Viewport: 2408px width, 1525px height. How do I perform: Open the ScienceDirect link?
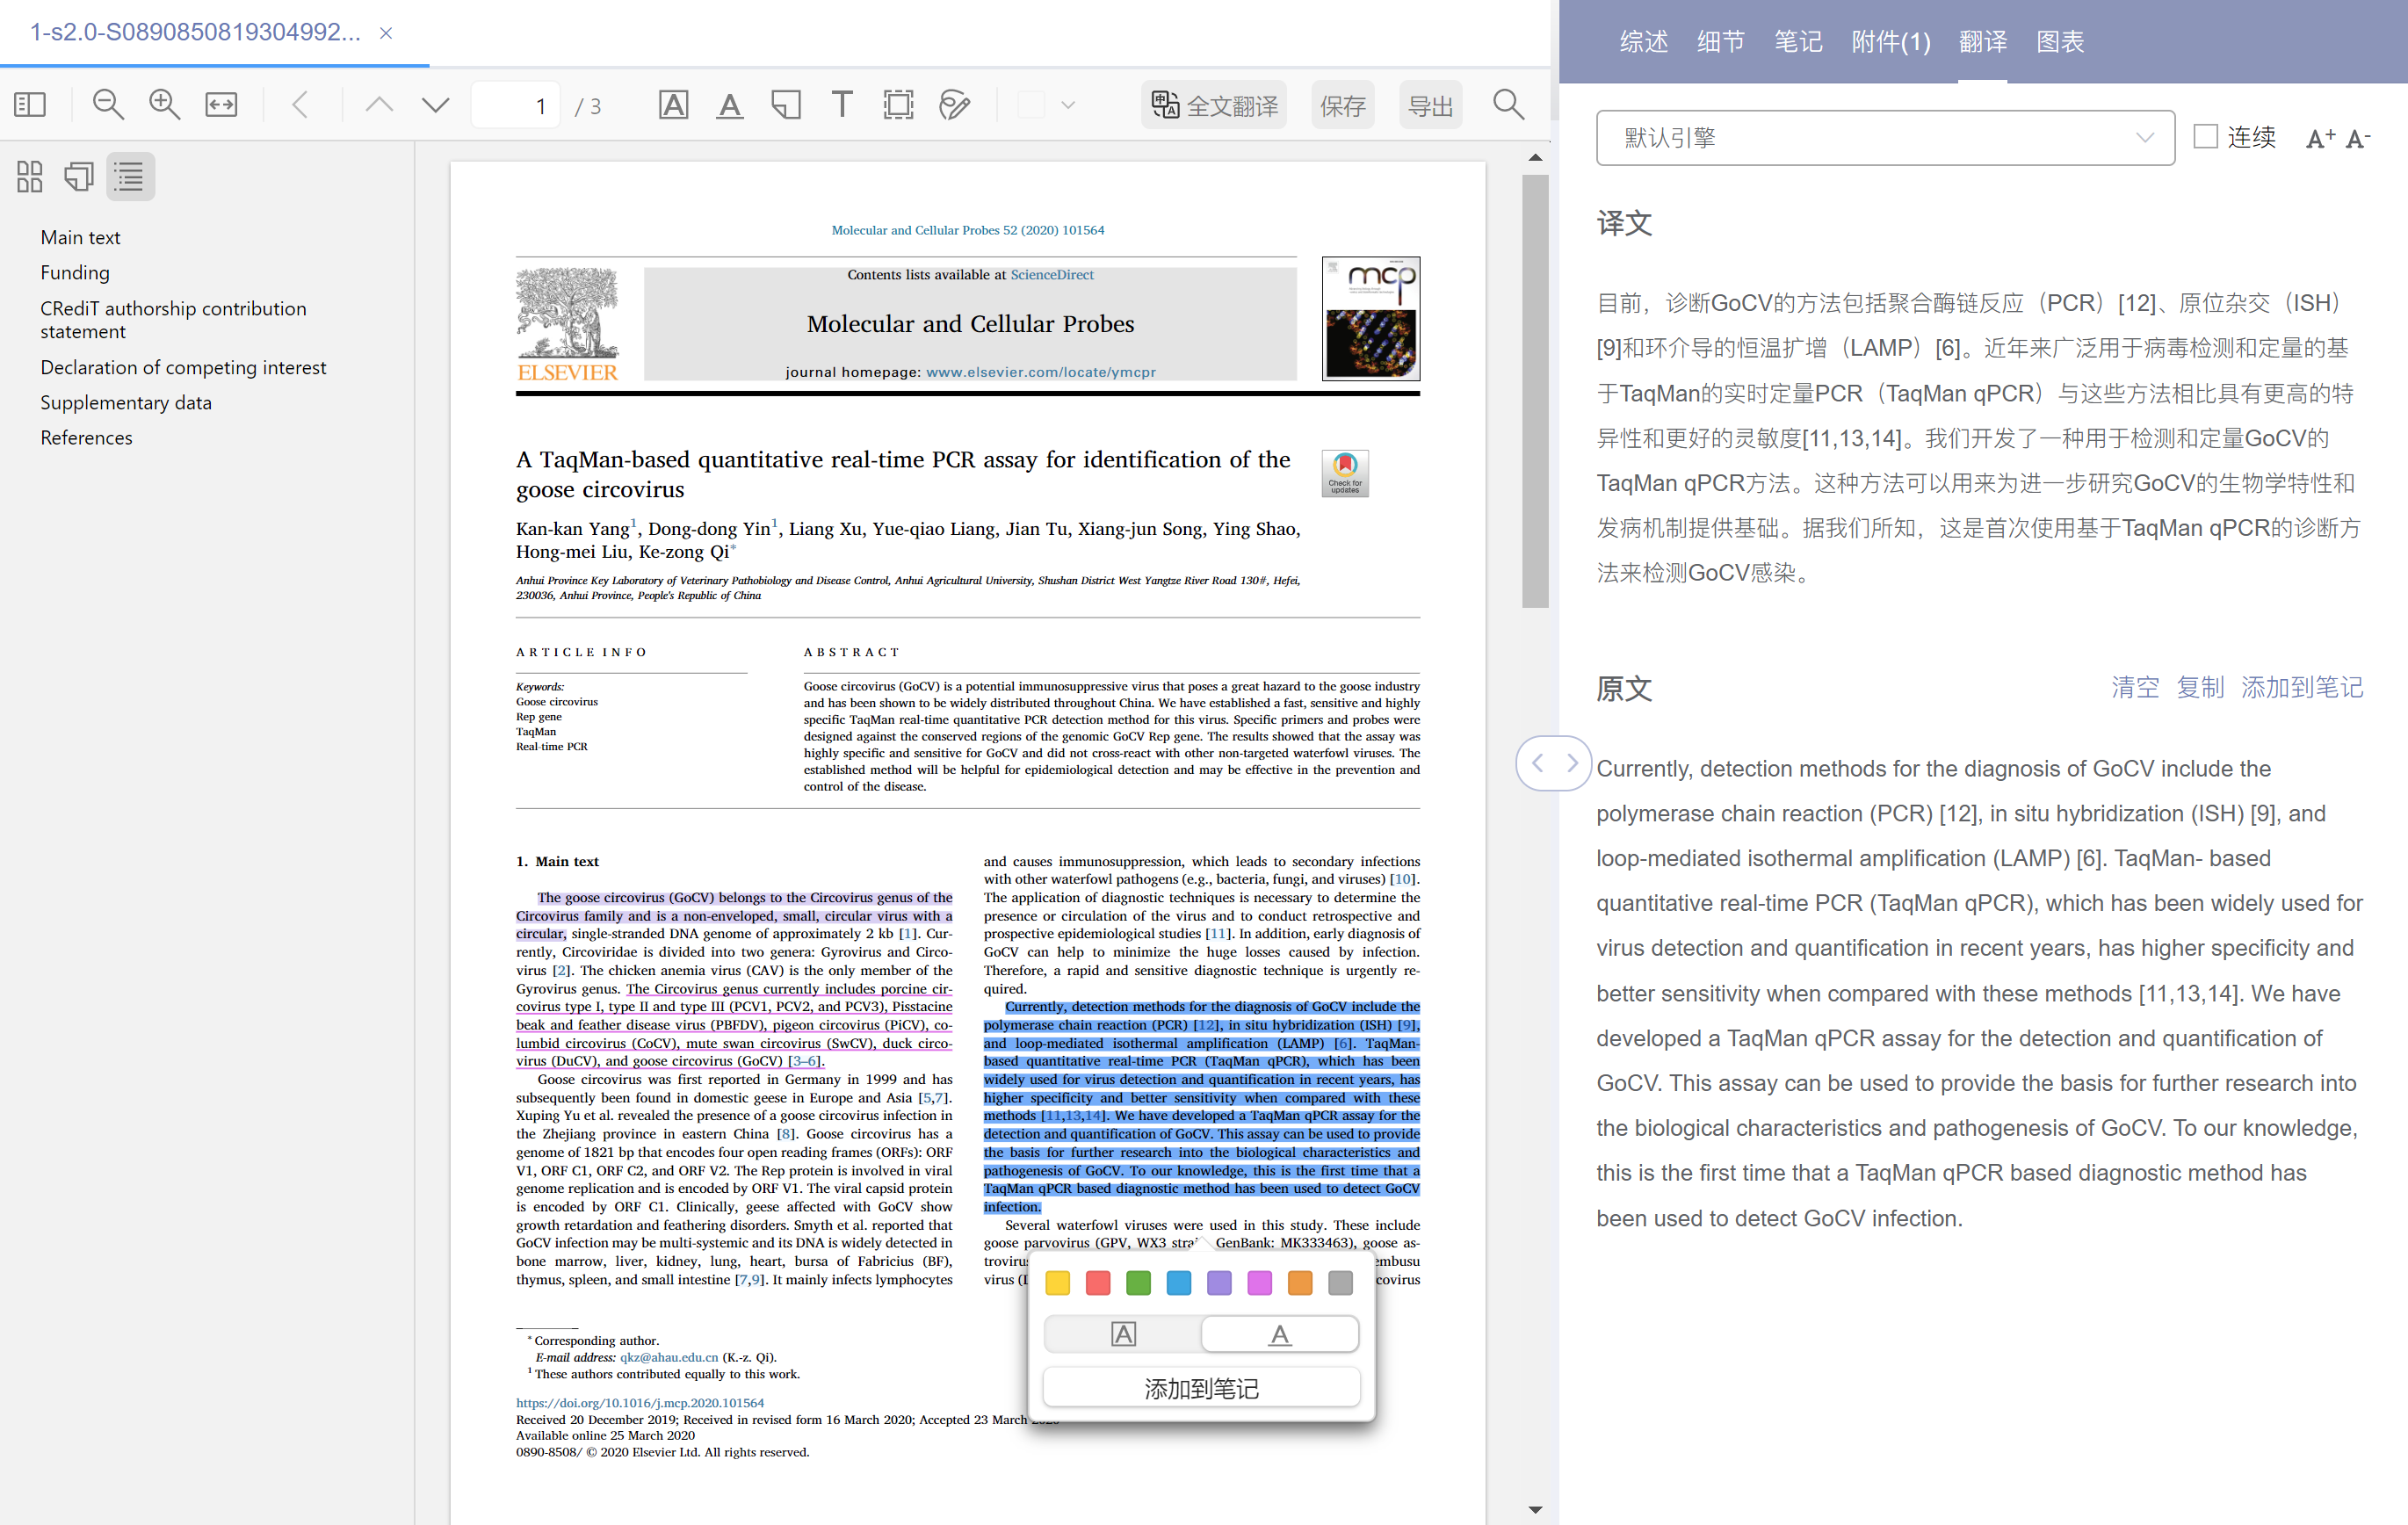(1052, 274)
